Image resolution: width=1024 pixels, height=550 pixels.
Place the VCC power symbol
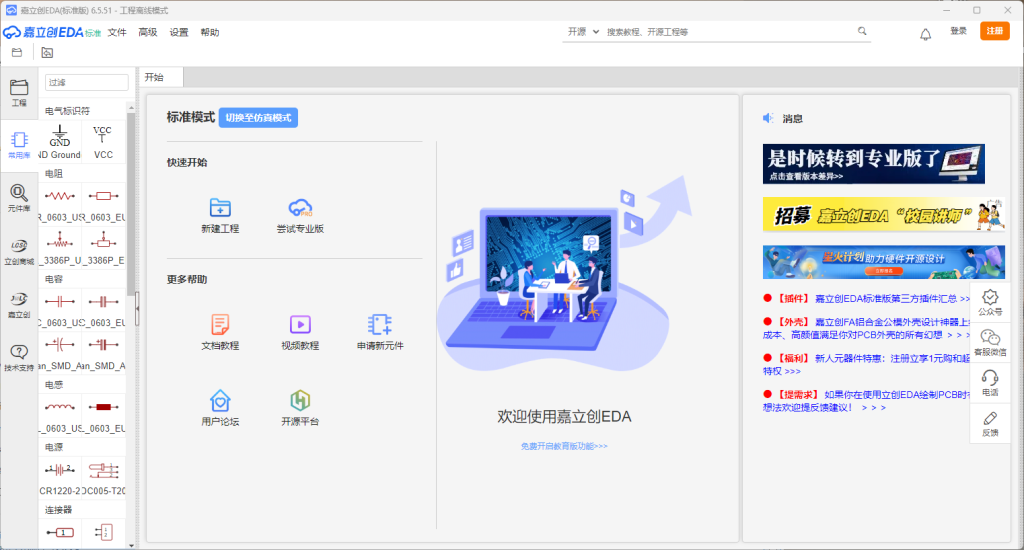(103, 142)
